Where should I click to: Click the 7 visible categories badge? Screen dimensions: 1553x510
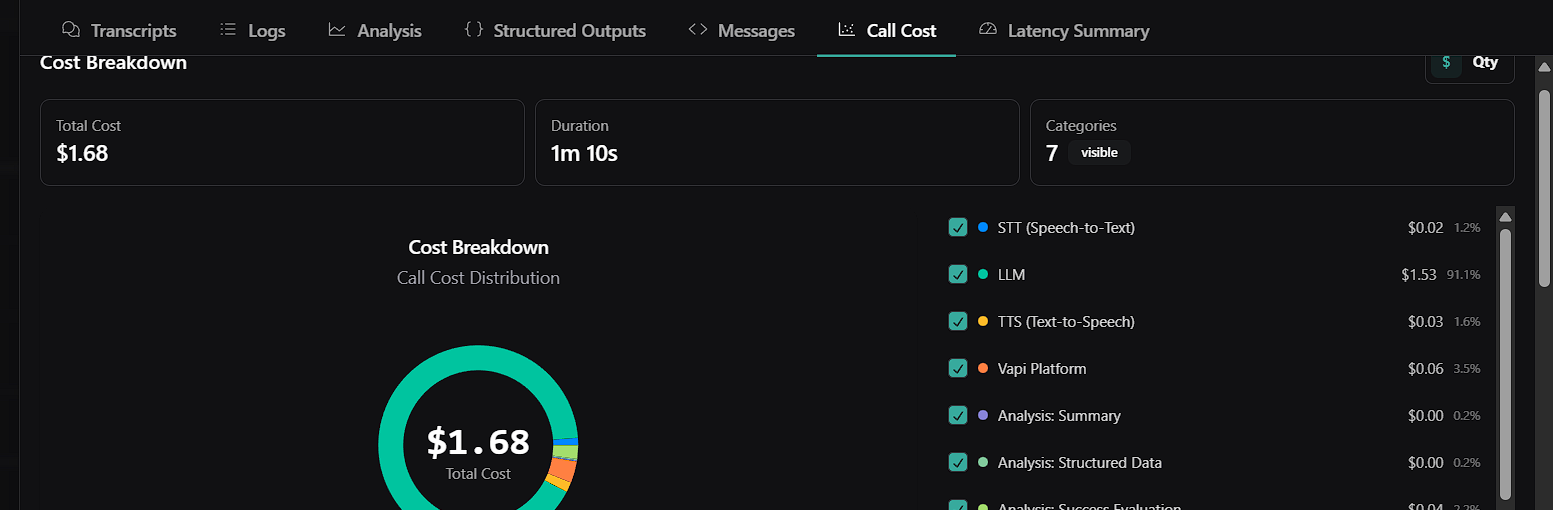coord(1099,153)
